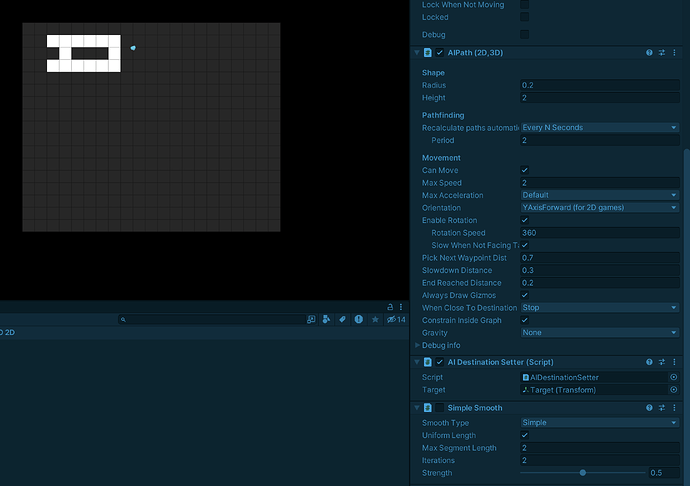Click the AIPath script component icon

tap(427, 53)
